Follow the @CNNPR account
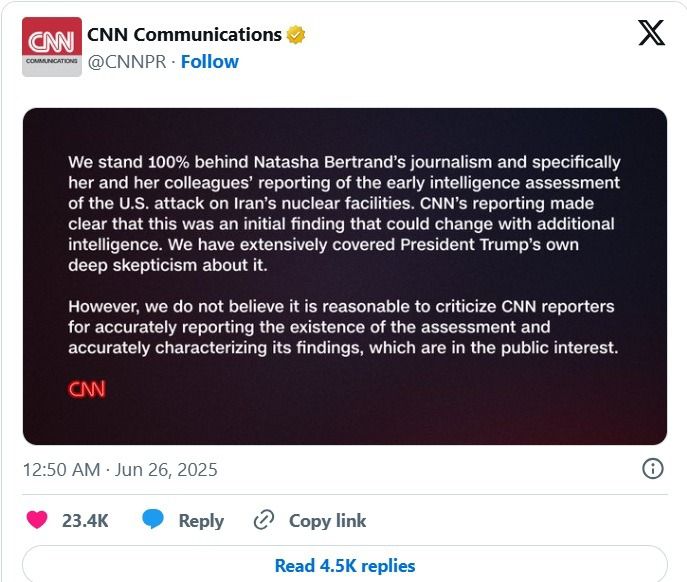The height and width of the screenshot is (582, 687). (x=210, y=62)
